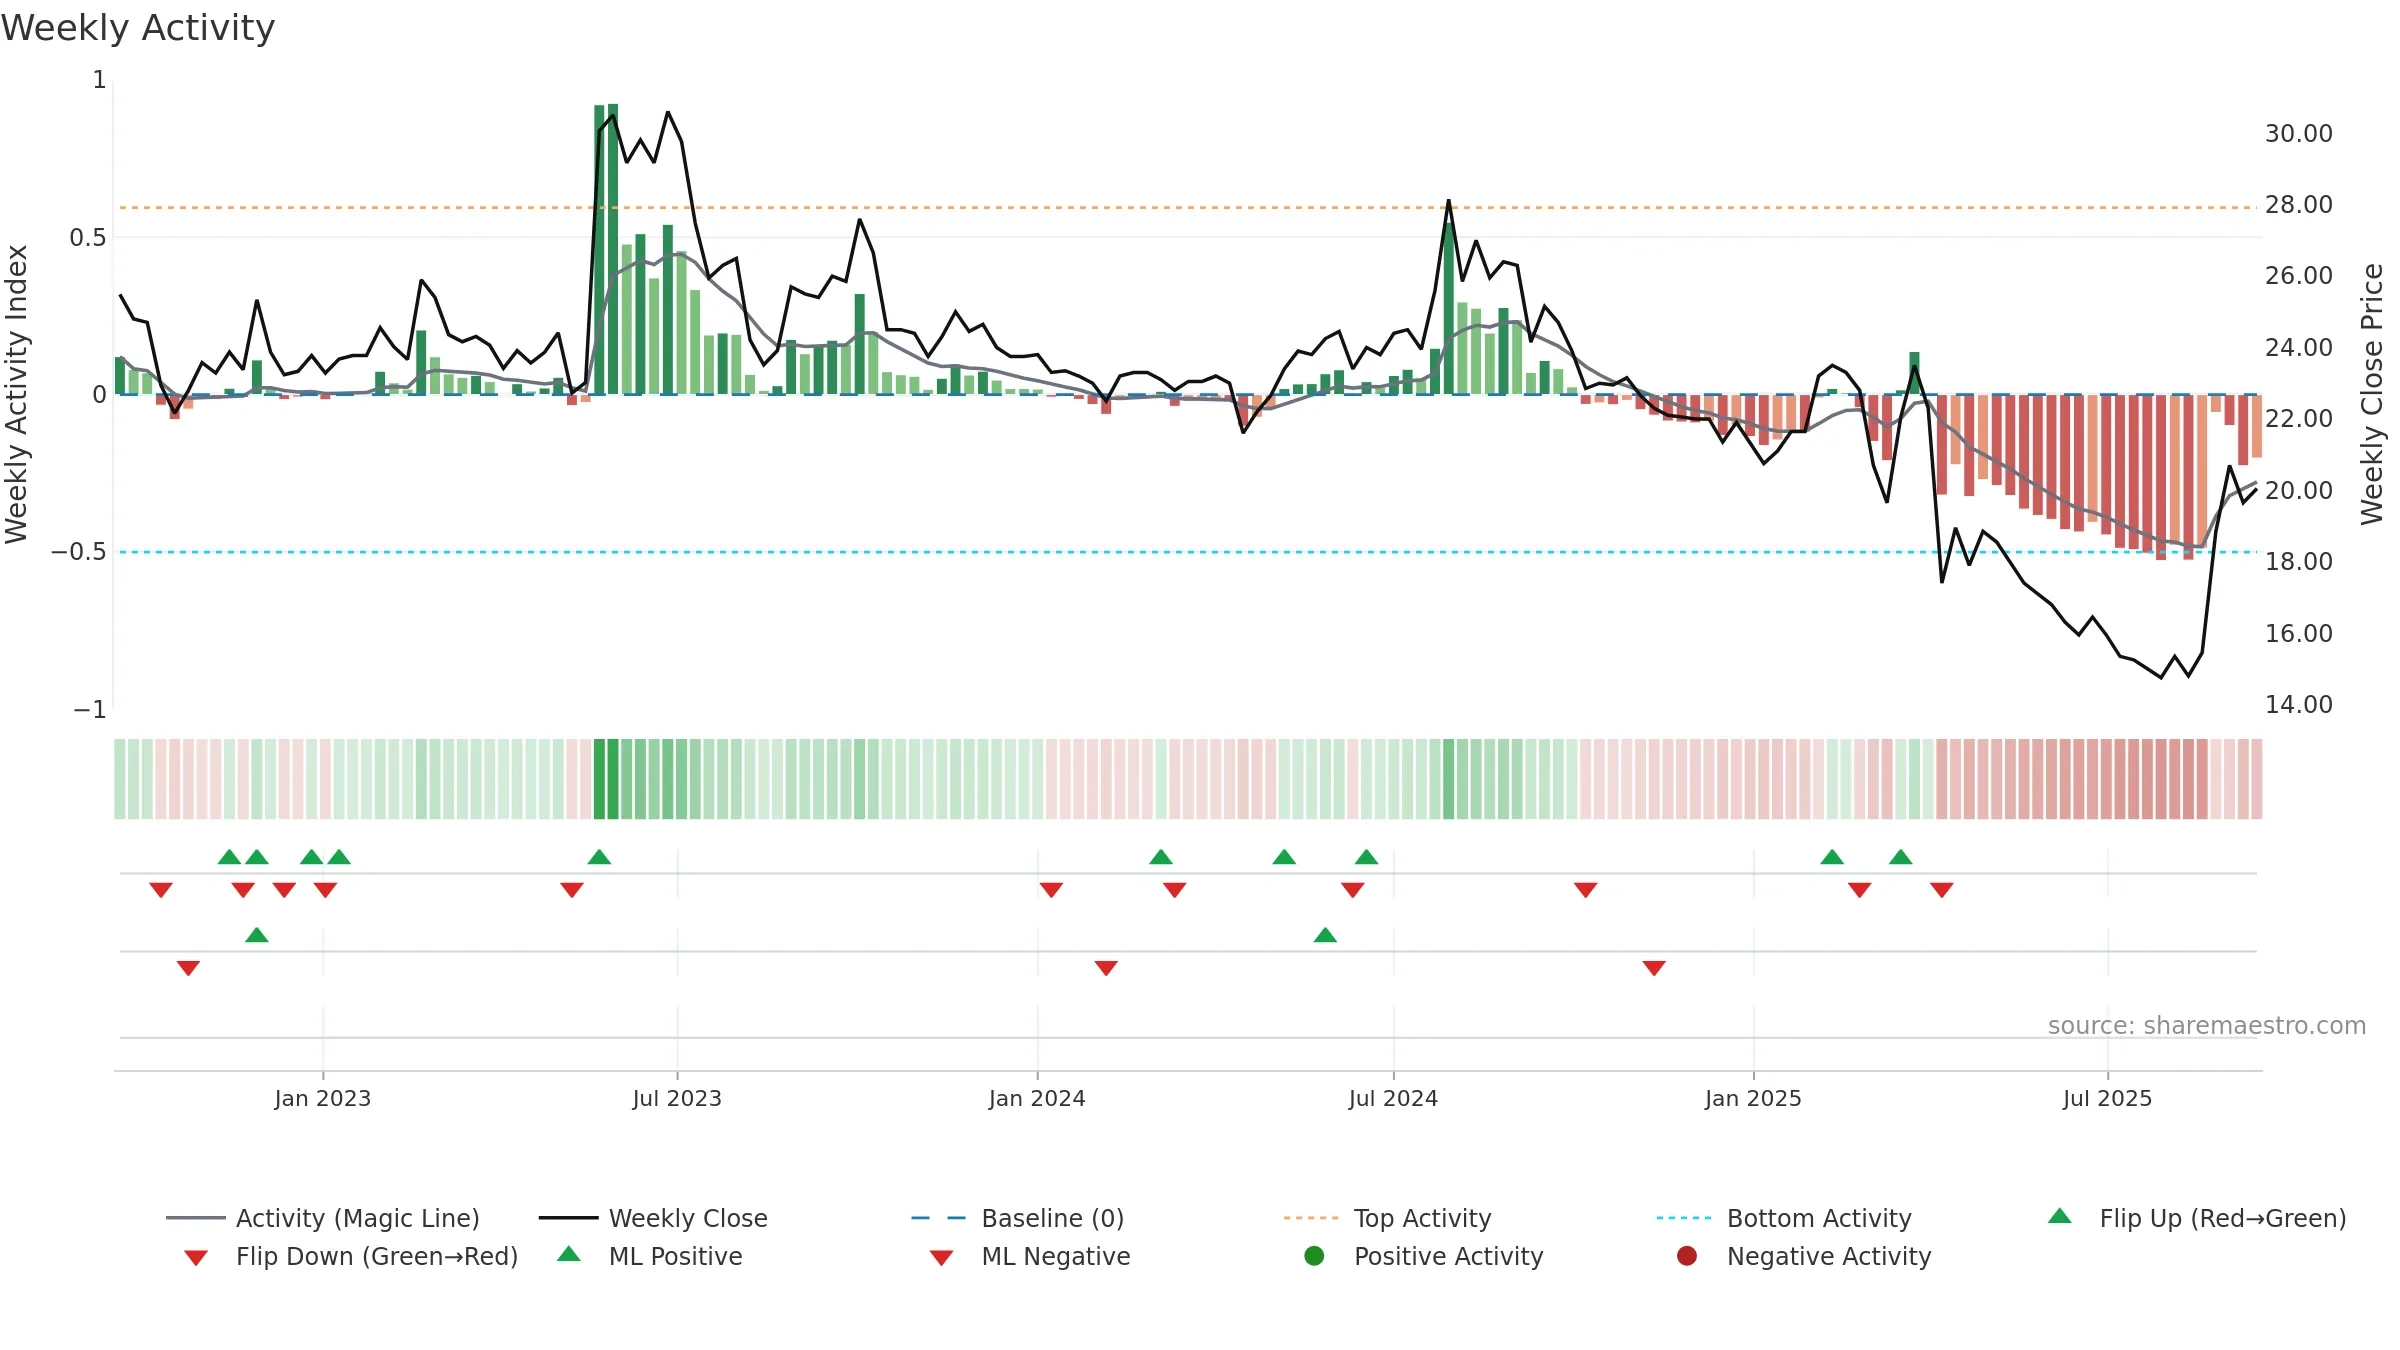This screenshot has height=1350, width=2400.
Task: Click the red triangle icon beside Flip Down
Action: (196, 1258)
